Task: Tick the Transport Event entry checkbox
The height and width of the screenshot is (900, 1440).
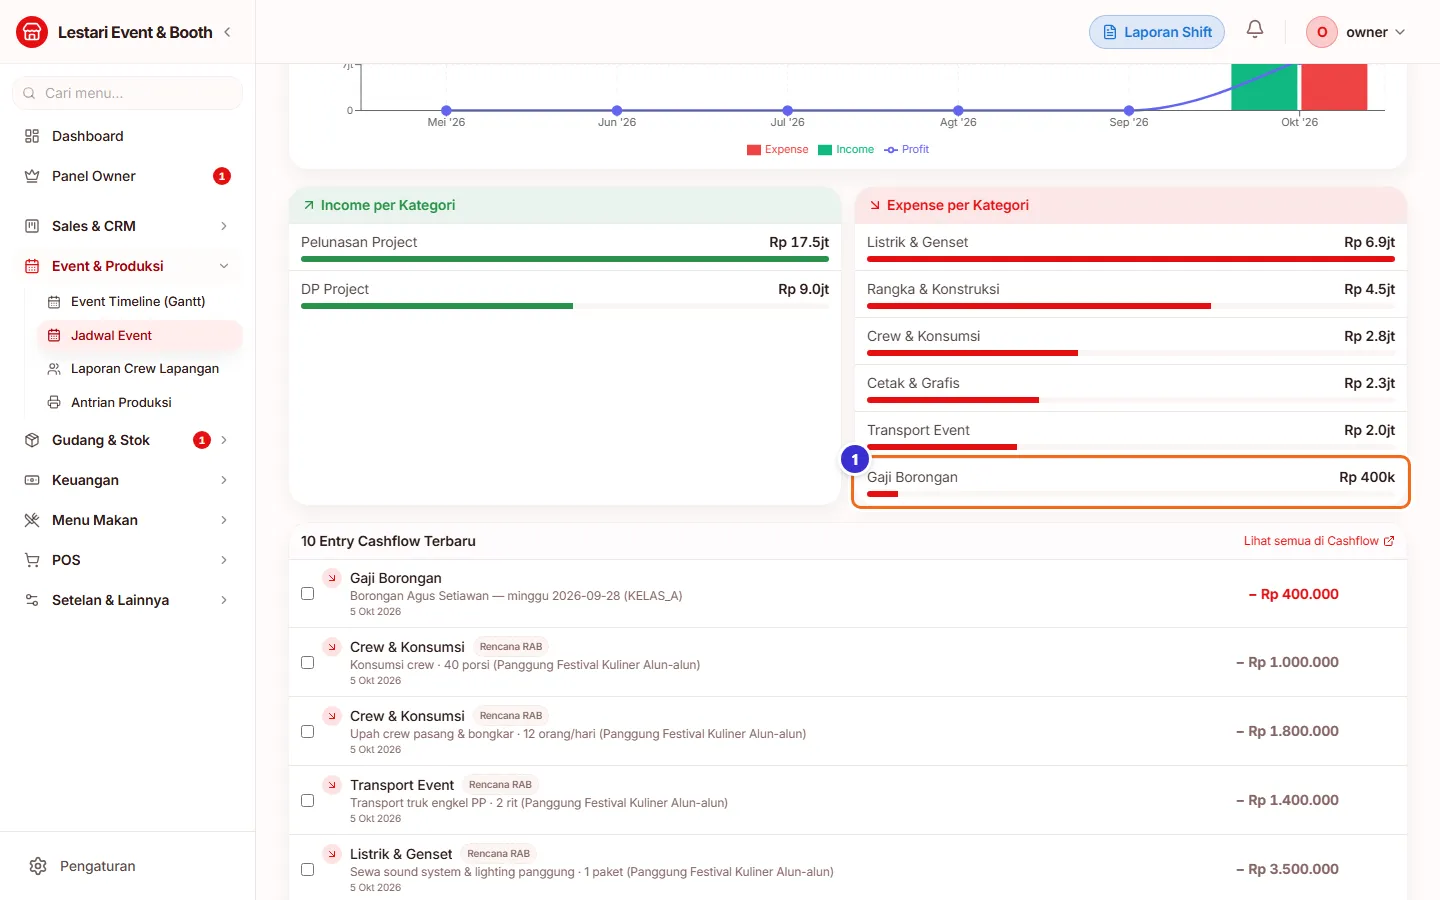Action: click(x=308, y=801)
